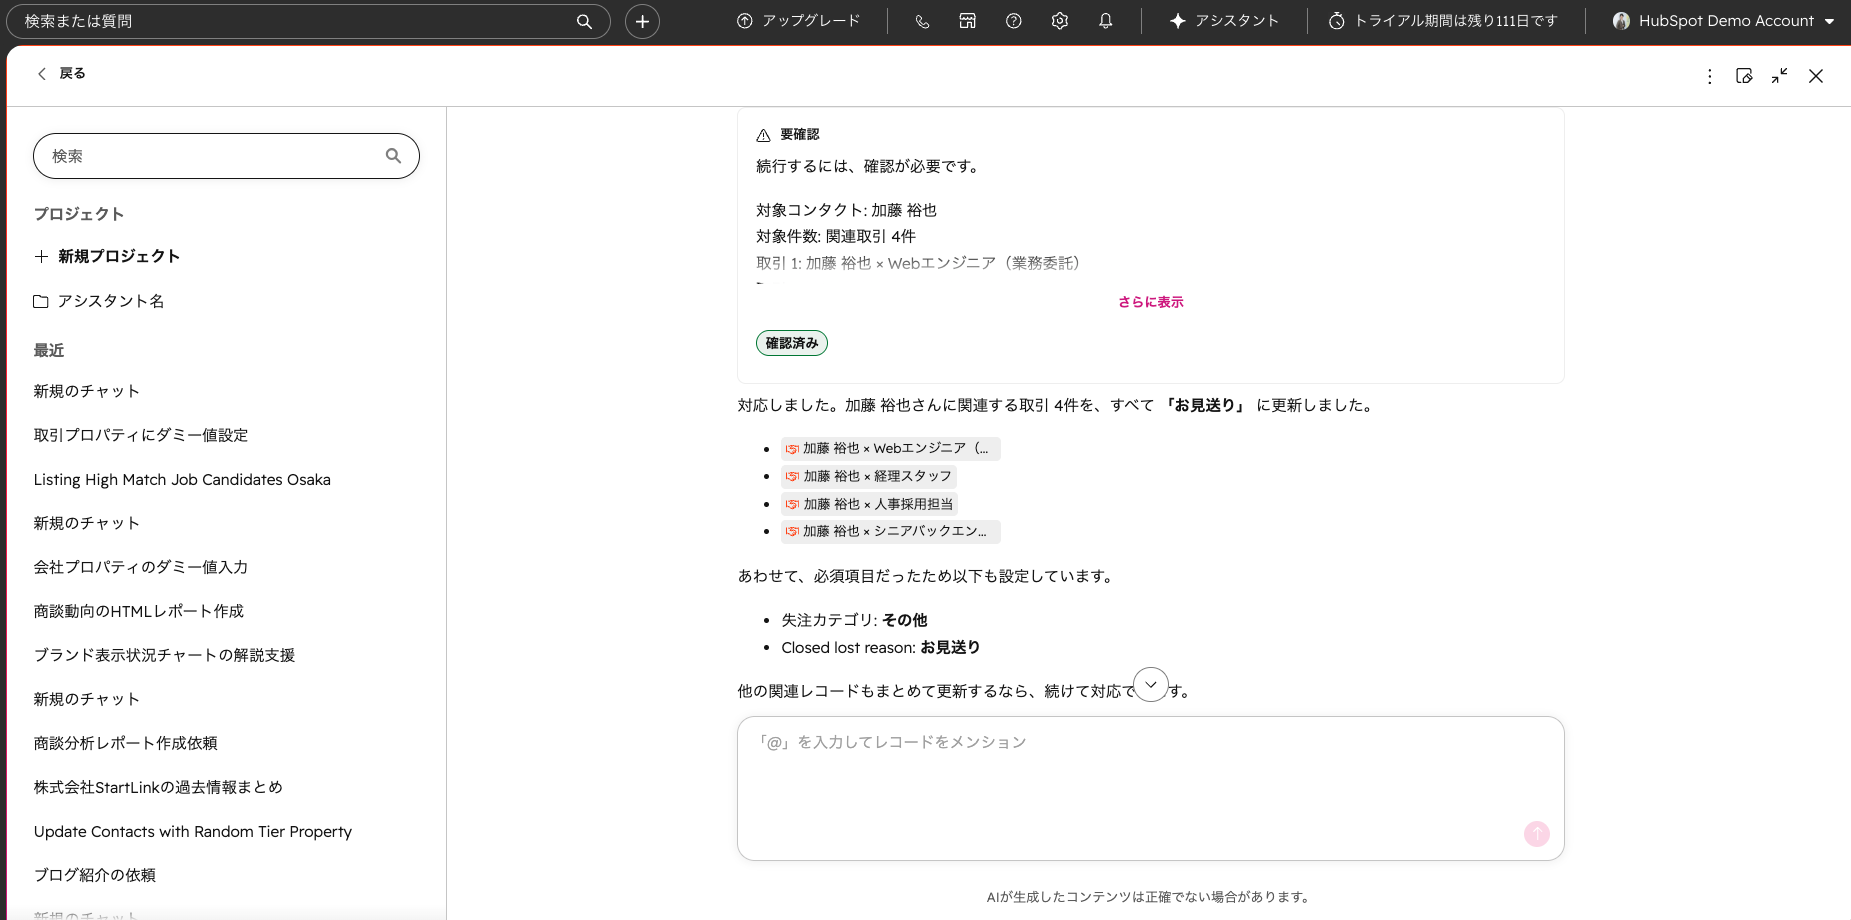Open deal 加藤 裕也 × シニアバックエン chip
Image resolution: width=1851 pixels, height=920 pixels.
(x=891, y=531)
